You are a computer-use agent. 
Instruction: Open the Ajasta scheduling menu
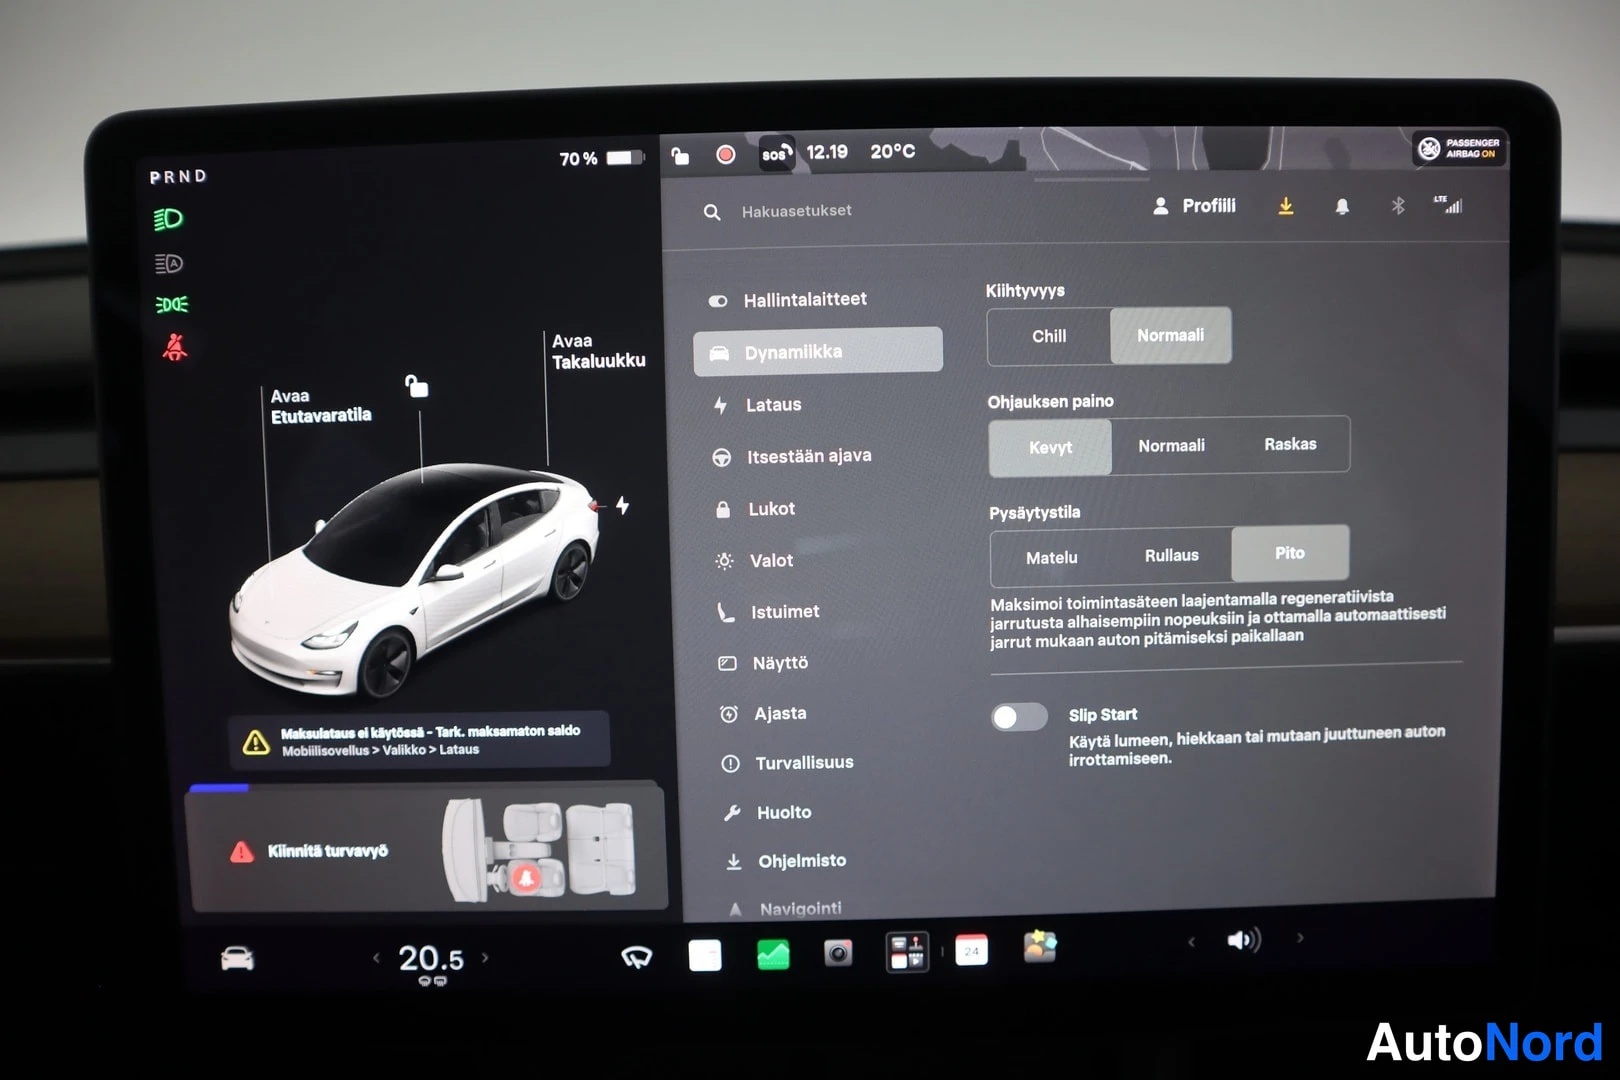coord(763,714)
